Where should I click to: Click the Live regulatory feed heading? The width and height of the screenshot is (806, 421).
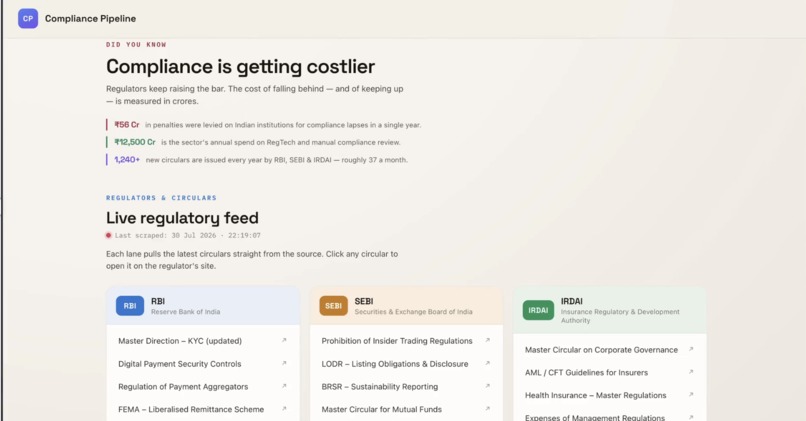(x=182, y=218)
